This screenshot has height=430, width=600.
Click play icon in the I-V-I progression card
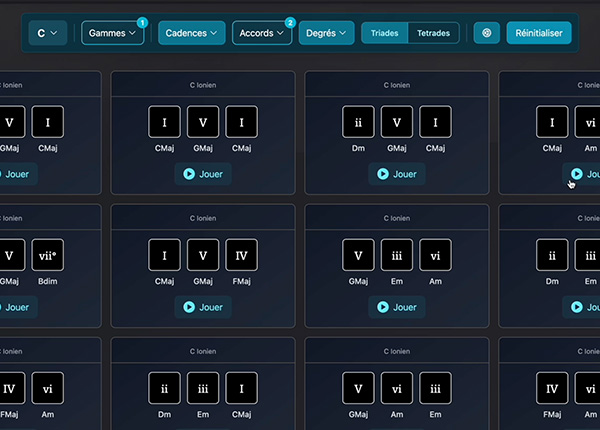[187, 174]
